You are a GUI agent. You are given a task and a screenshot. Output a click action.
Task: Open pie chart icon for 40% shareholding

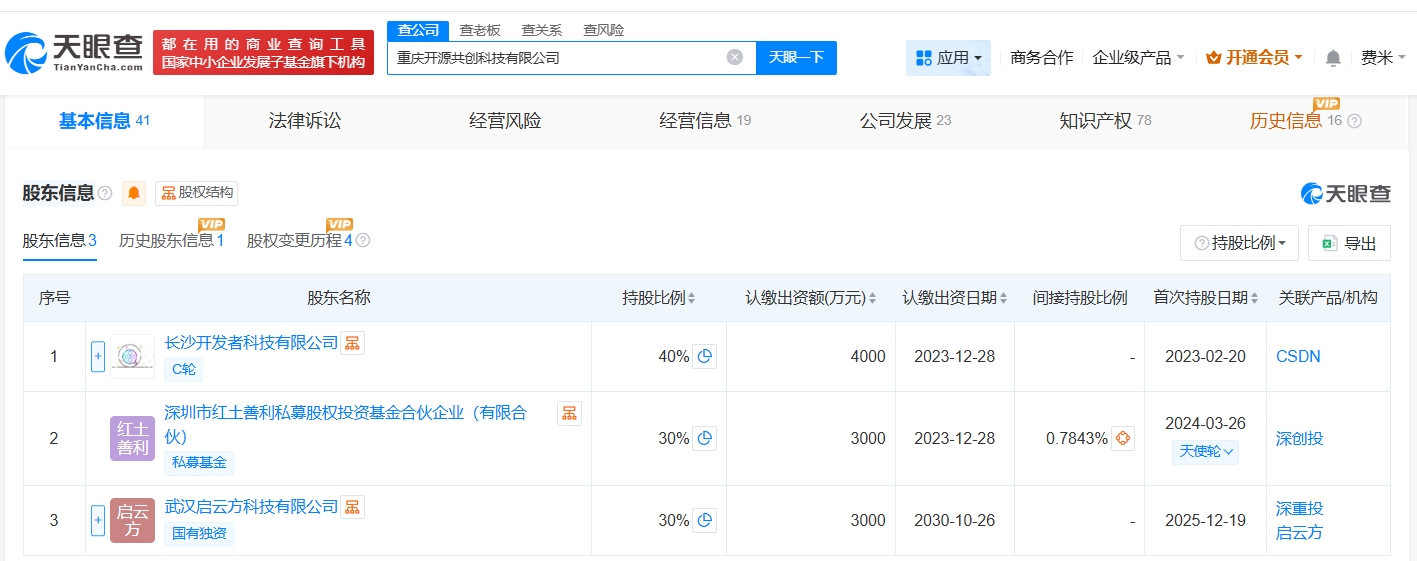click(x=704, y=356)
